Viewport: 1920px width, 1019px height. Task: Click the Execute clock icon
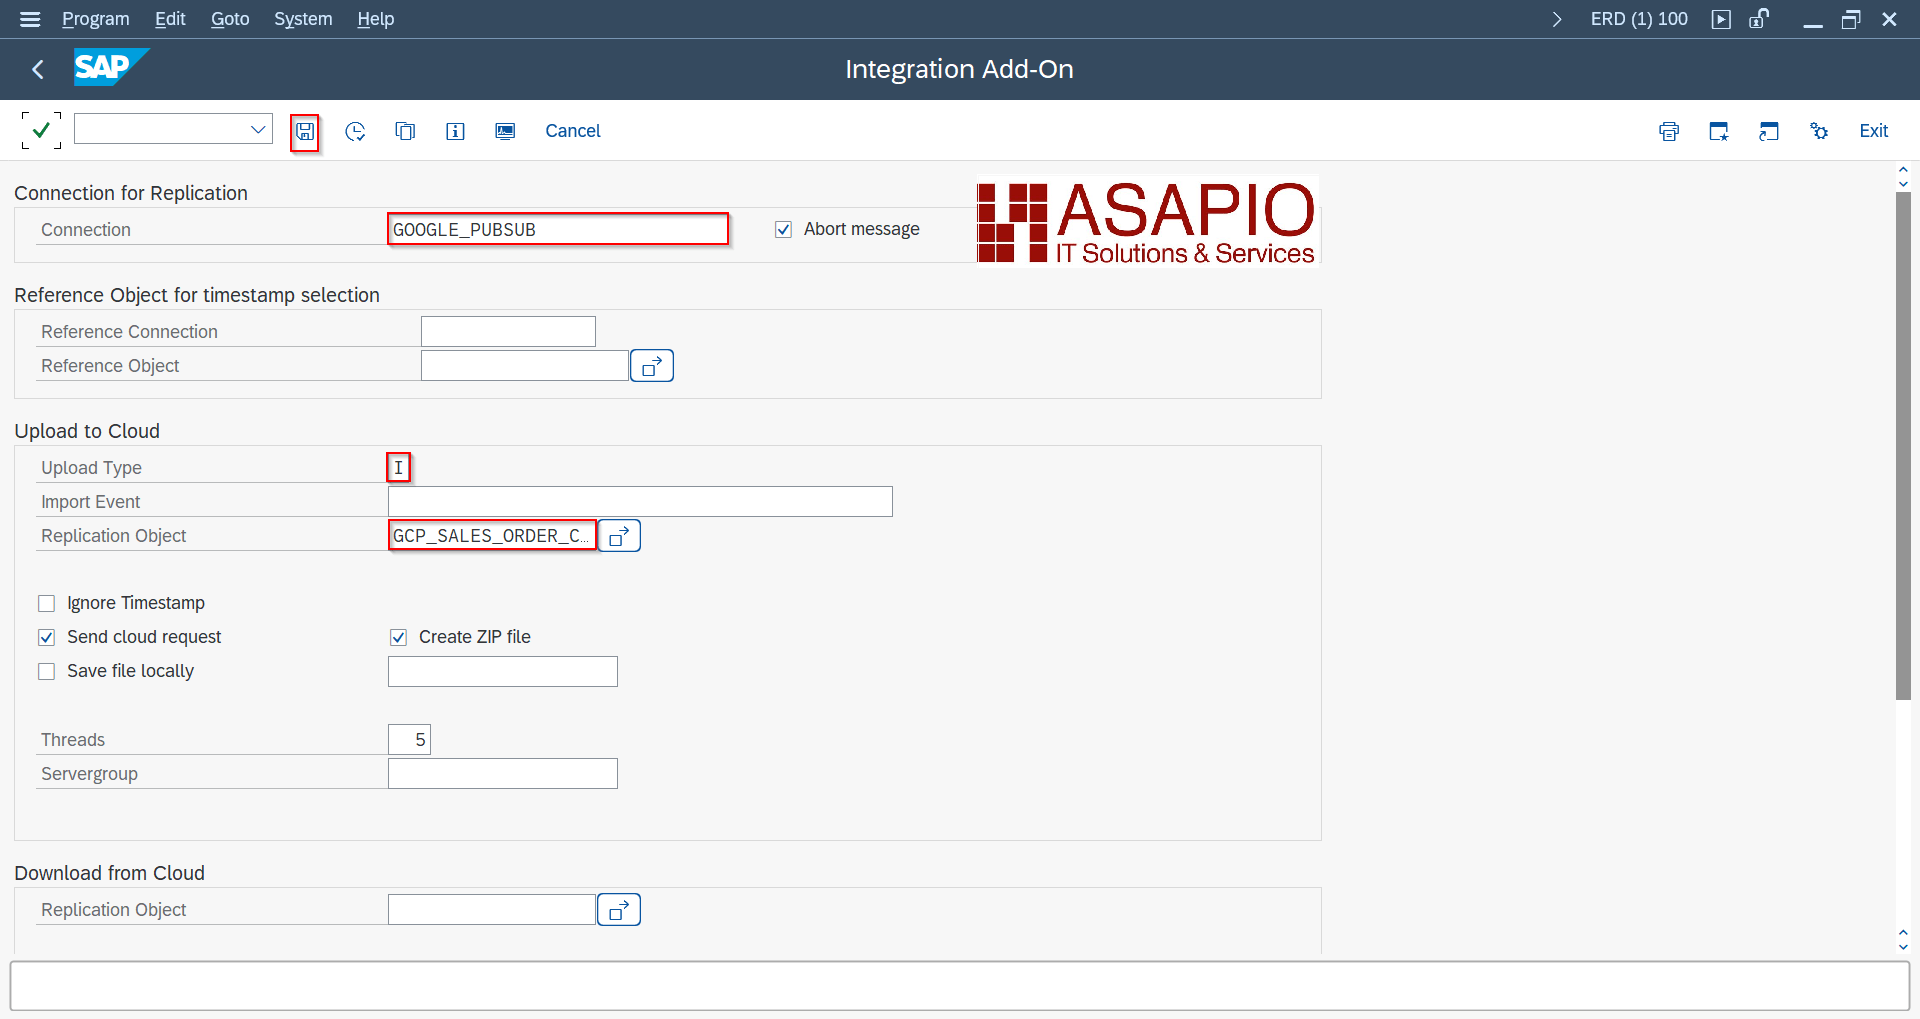355,131
